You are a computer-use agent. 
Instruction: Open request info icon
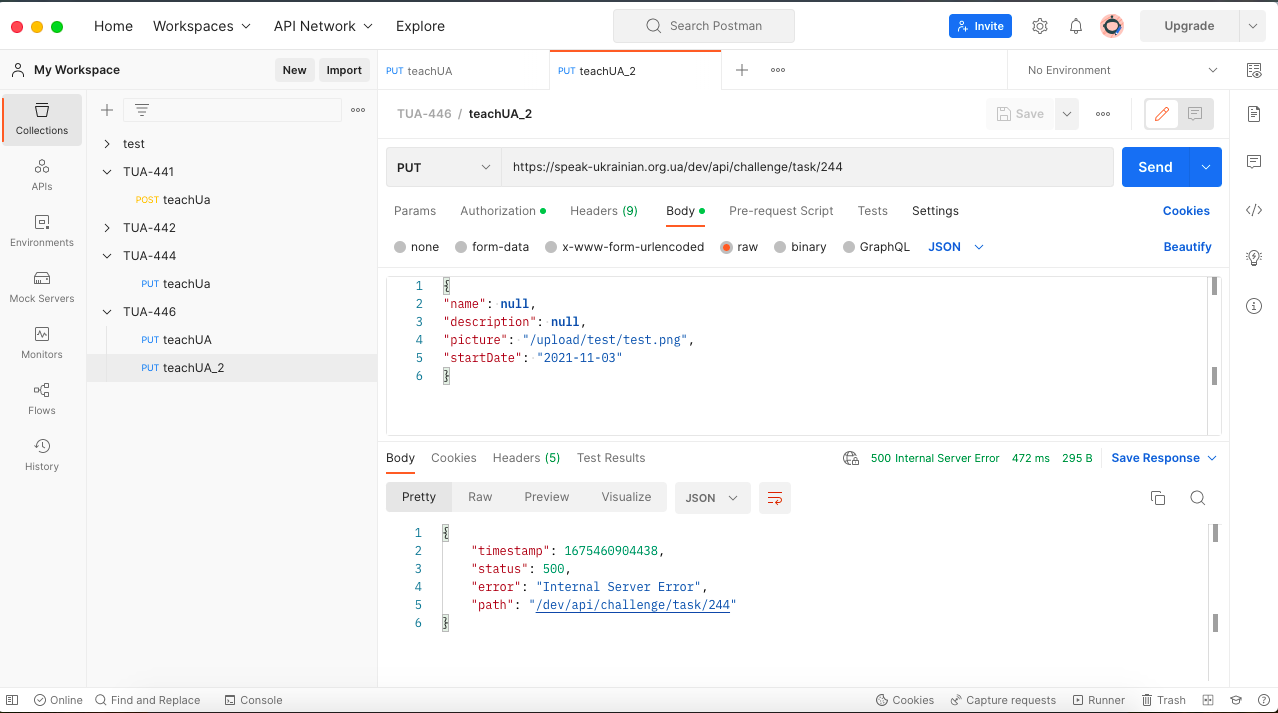[x=1254, y=306]
